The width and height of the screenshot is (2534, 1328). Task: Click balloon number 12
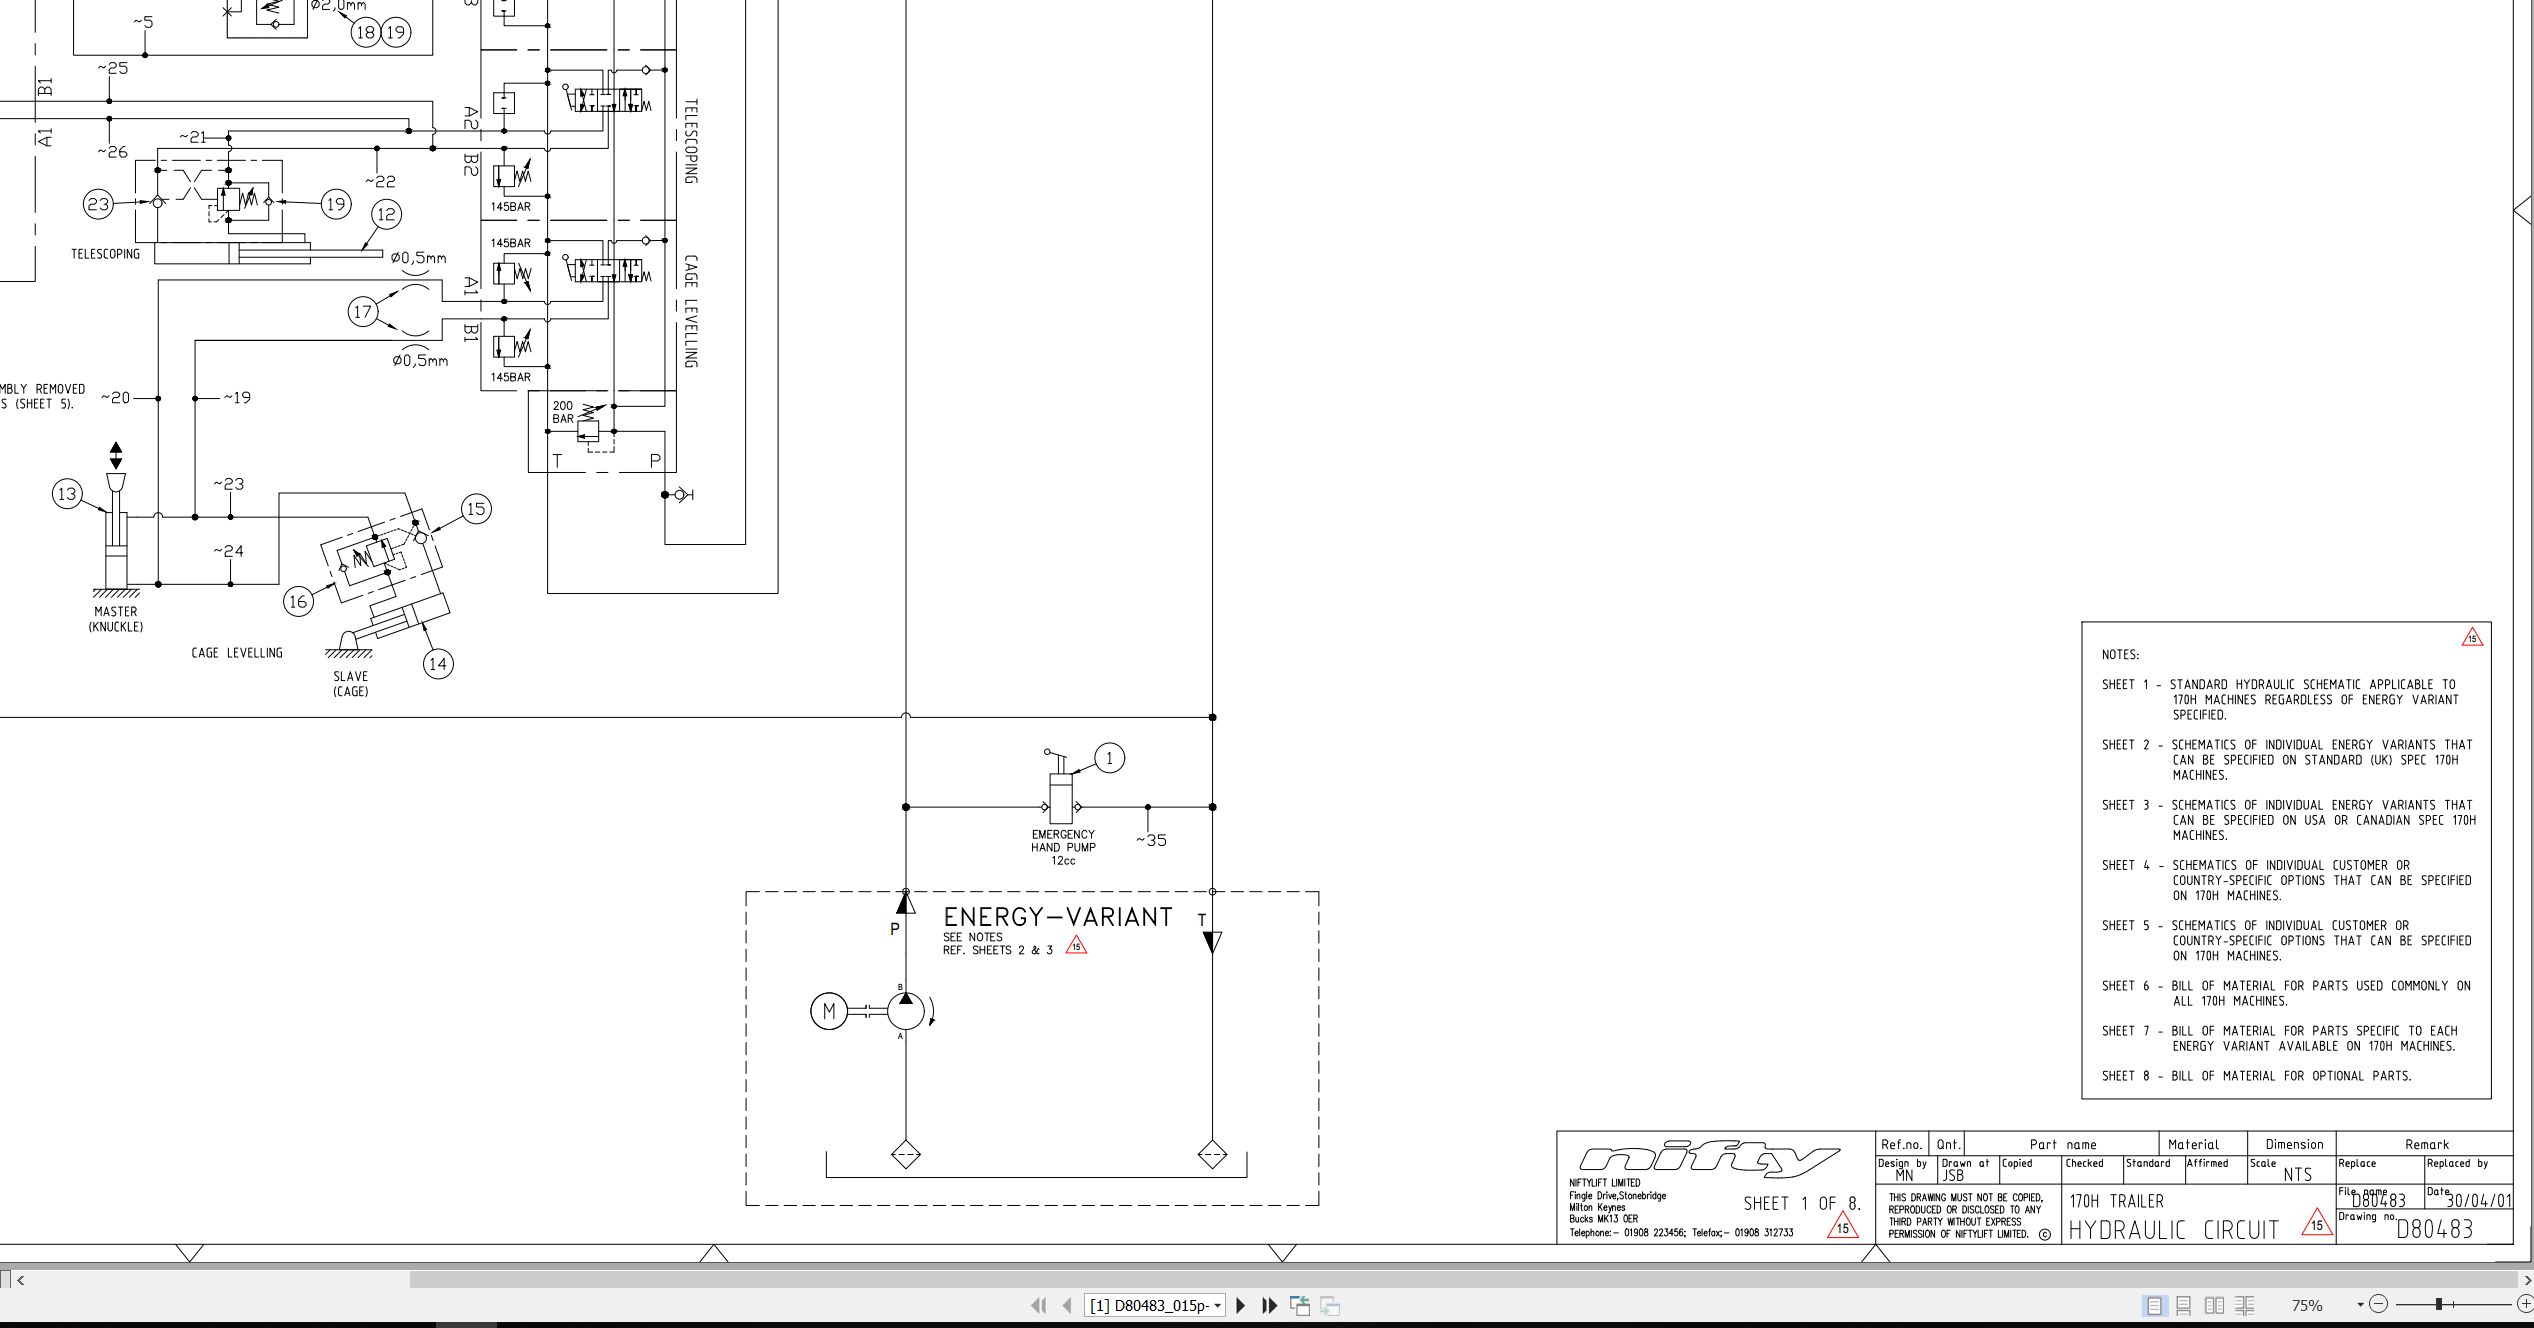(387, 214)
